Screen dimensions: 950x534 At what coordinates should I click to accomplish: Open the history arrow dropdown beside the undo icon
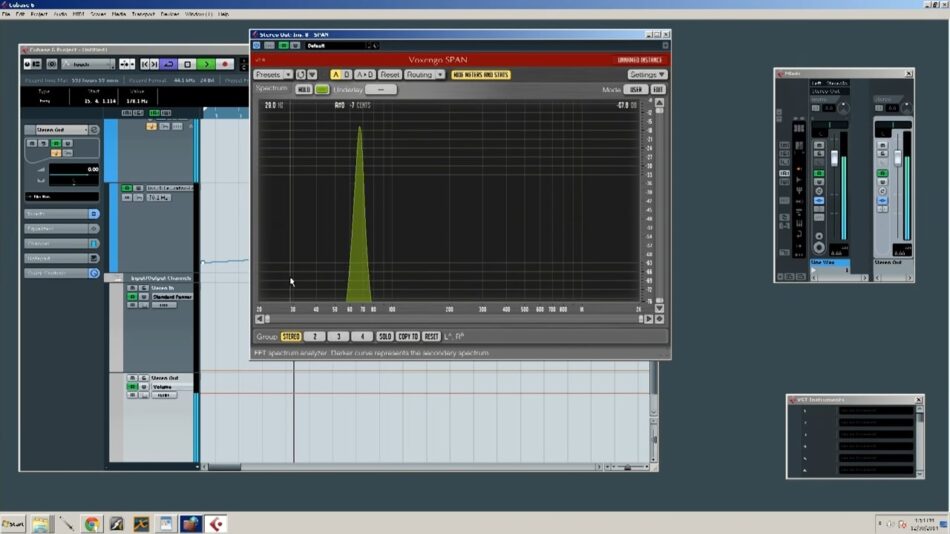[312, 75]
